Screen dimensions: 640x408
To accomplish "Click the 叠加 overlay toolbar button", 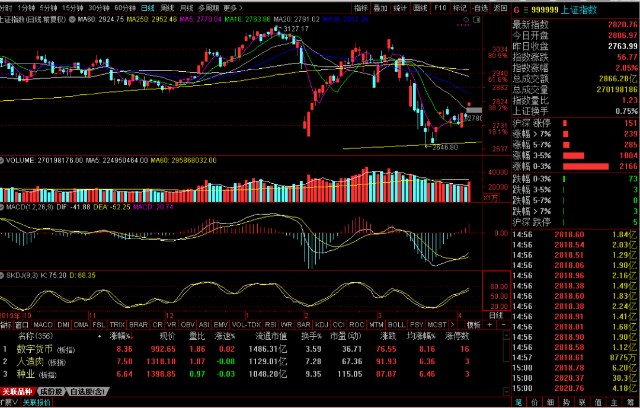I will [386, 6].
